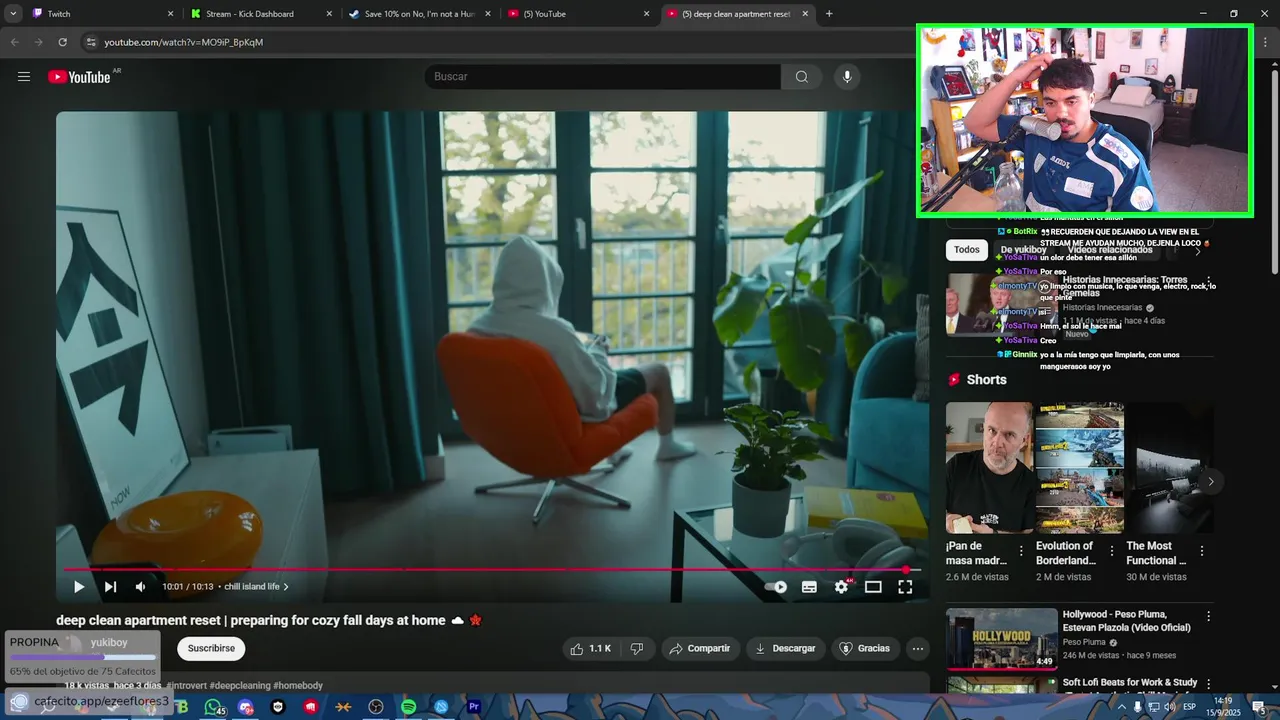This screenshot has width=1280, height=720.
Task: Go to YouTube home via logo
Action: tap(79, 77)
